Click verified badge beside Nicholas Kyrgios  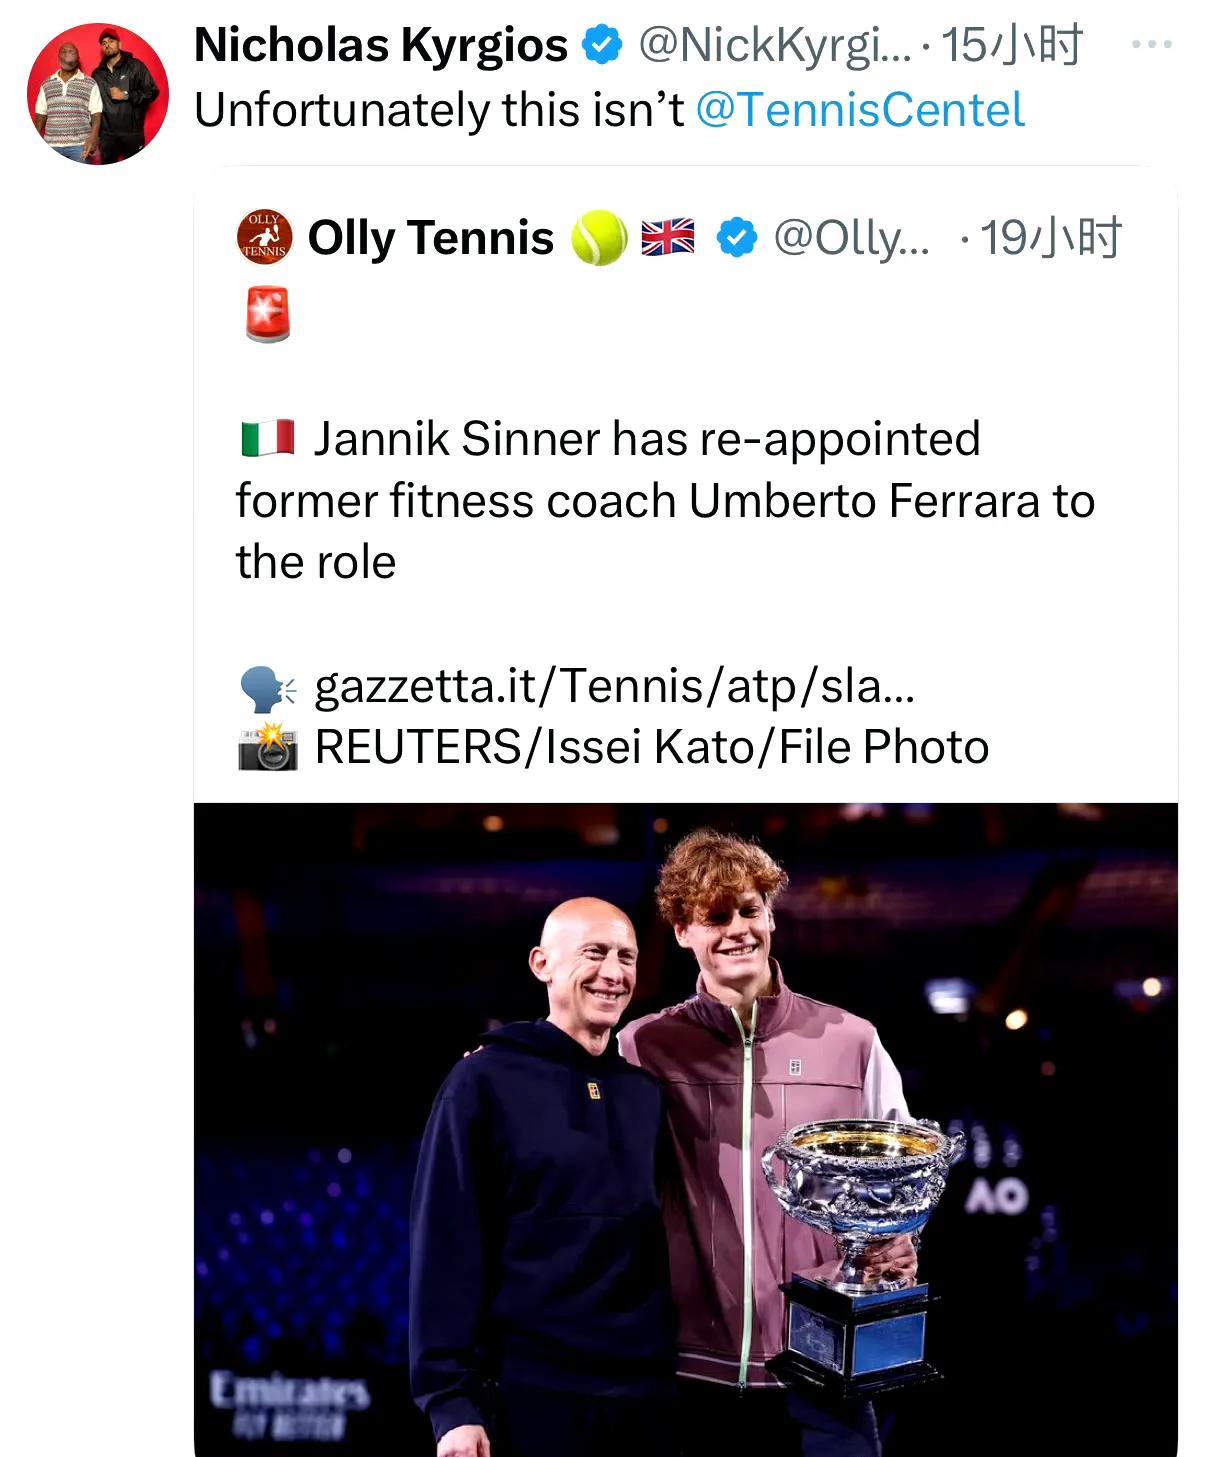pos(601,45)
